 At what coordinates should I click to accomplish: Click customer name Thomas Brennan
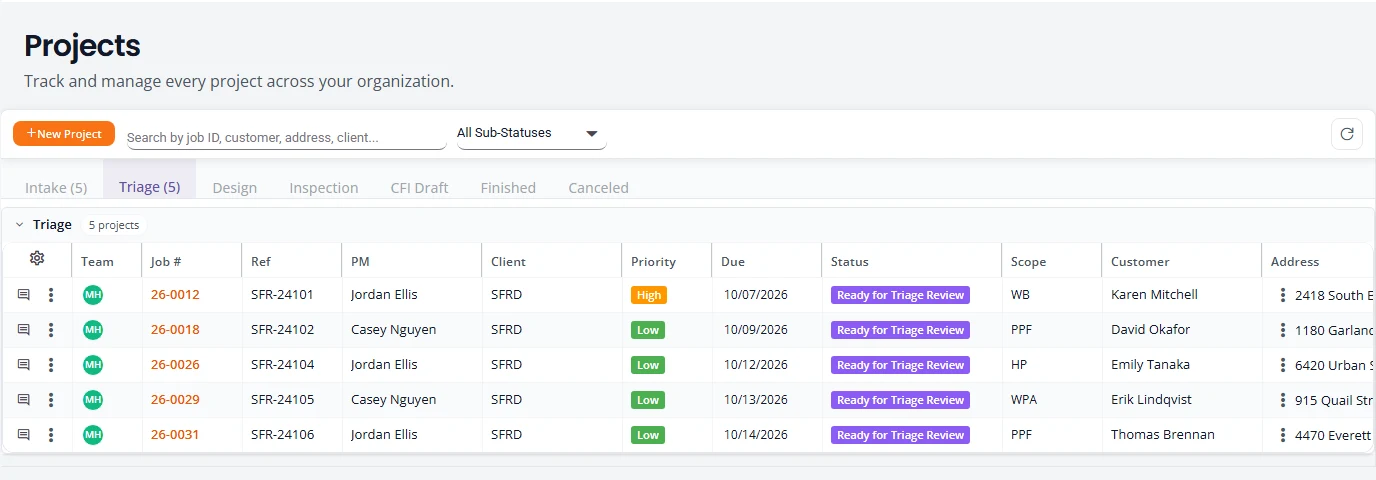(1163, 435)
